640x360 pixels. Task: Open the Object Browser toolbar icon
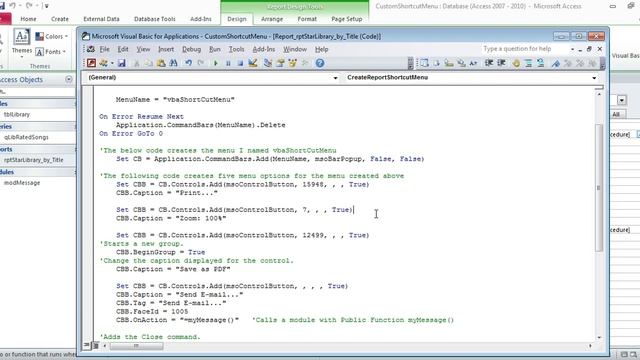pos(292,63)
